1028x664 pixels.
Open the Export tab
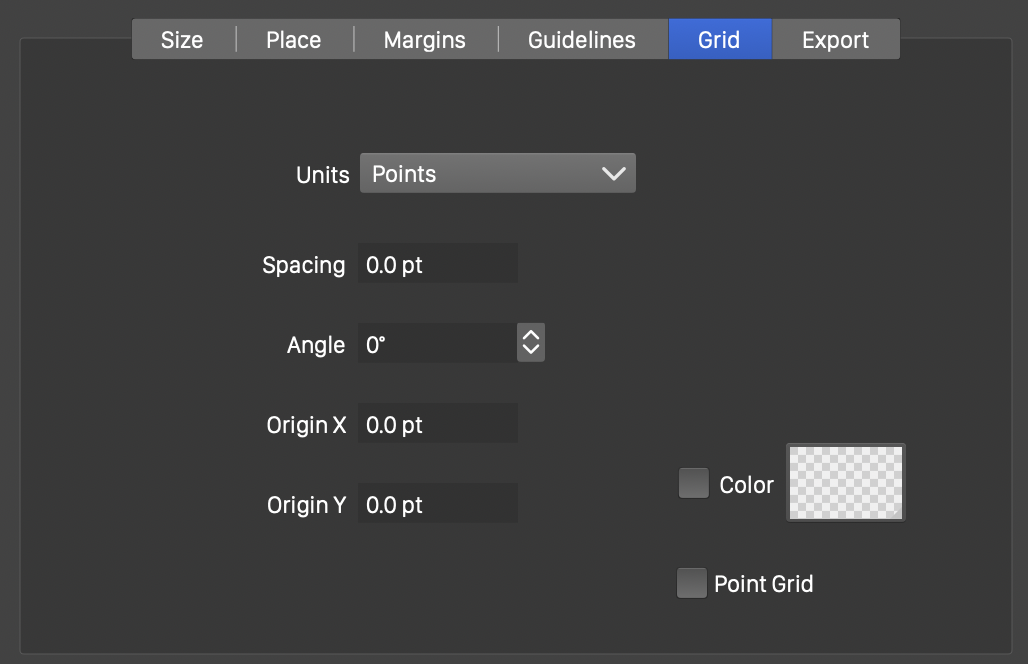(x=835, y=40)
